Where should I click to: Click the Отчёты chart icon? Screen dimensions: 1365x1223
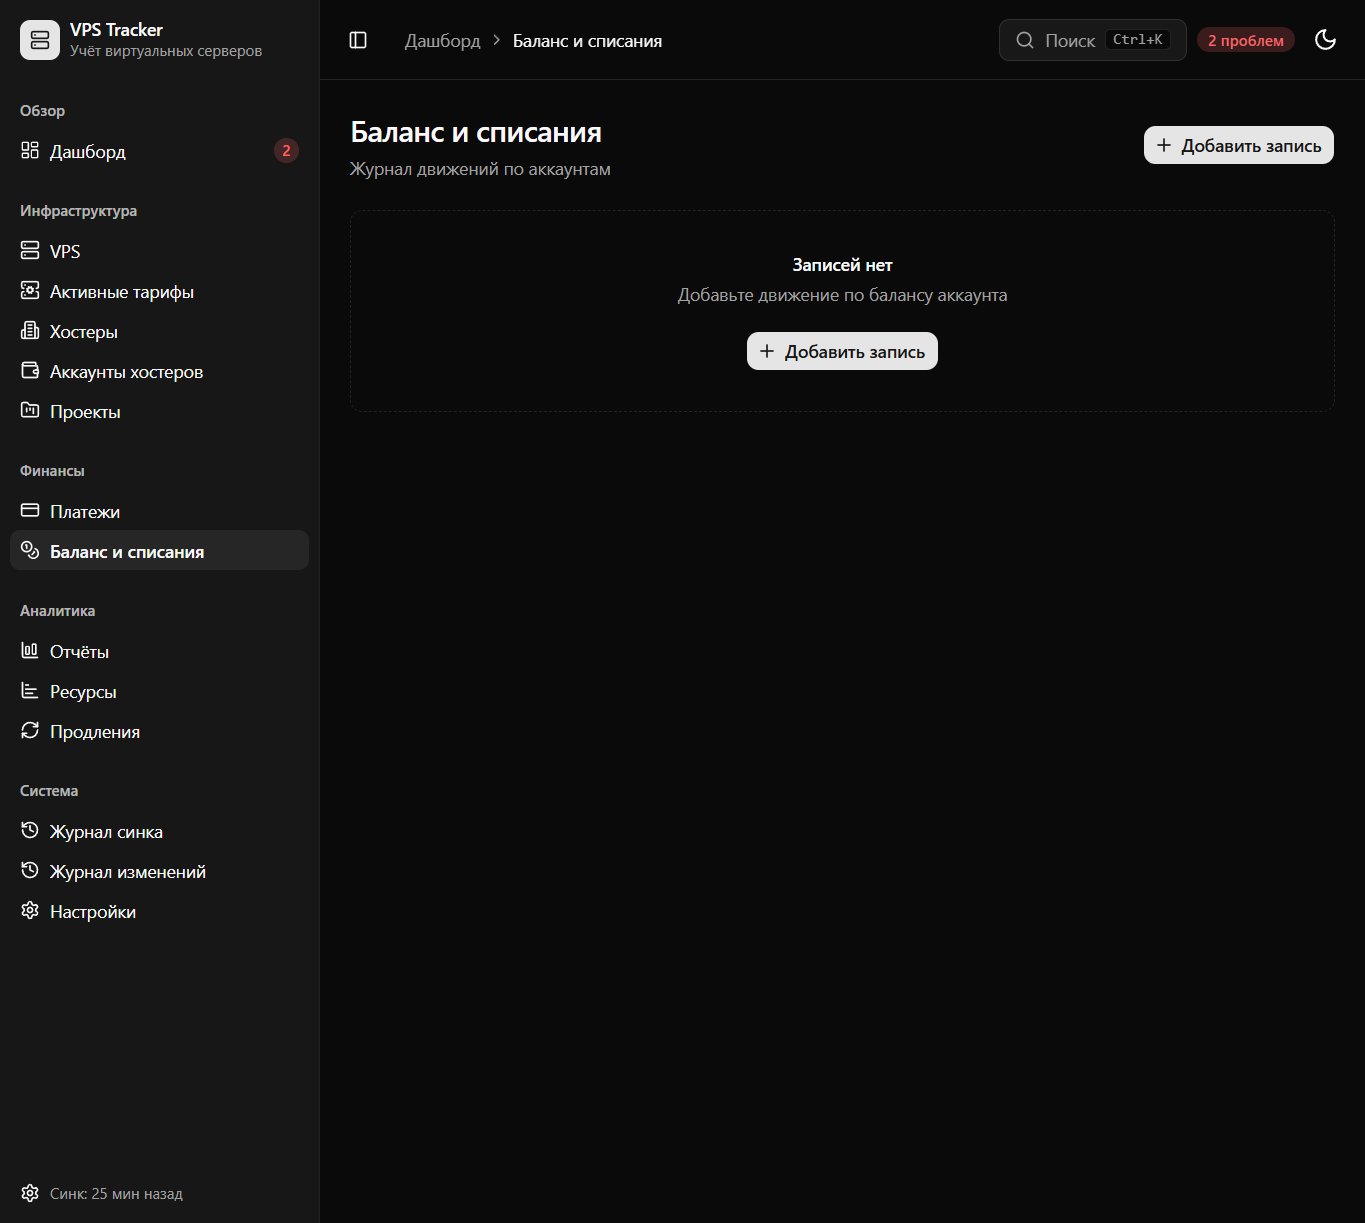[30, 651]
